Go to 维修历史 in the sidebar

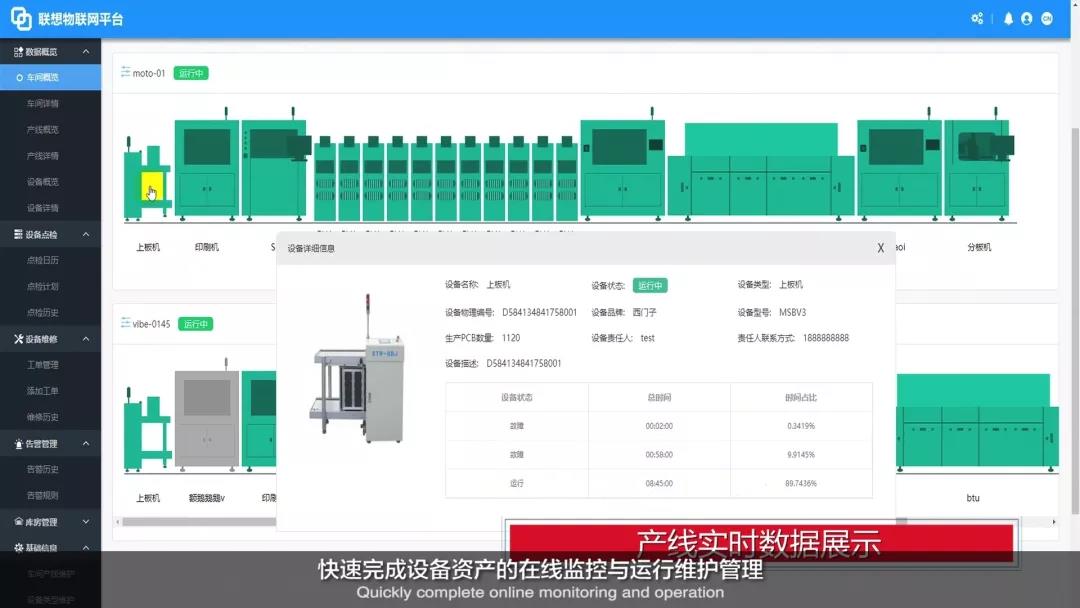click(43, 417)
